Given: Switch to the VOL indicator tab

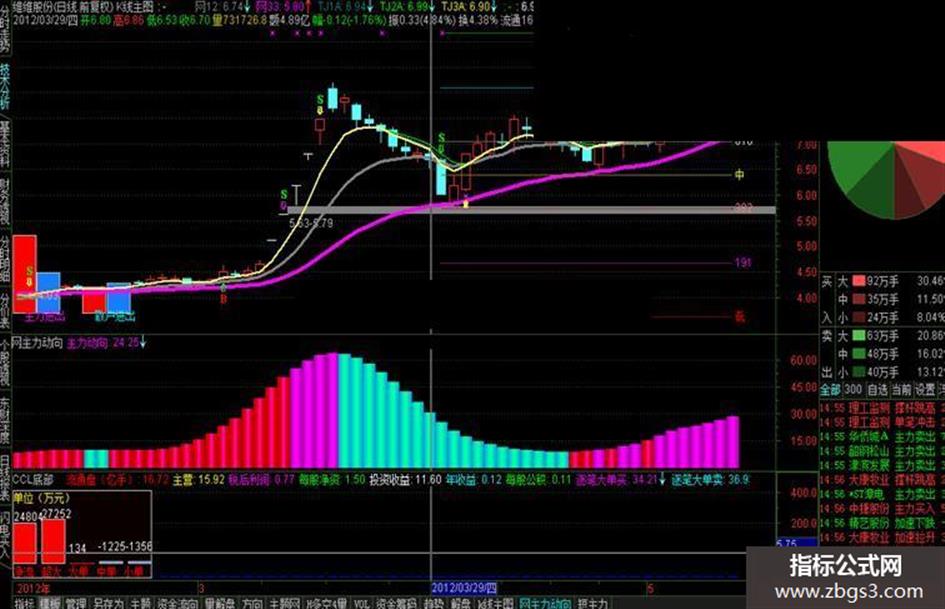Looking at the screenshot, I should pos(362,603).
